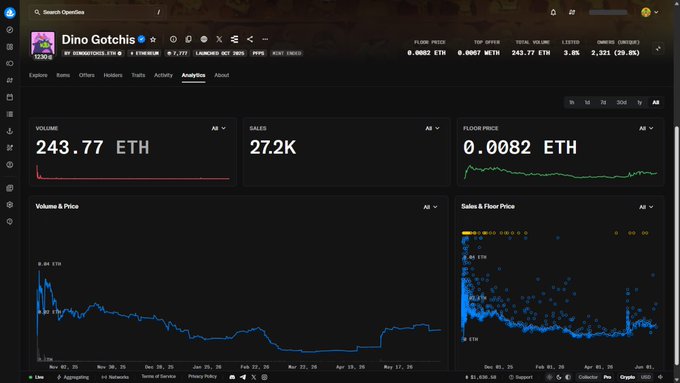
Task: Open the Volume card All dropdown
Action: point(219,128)
